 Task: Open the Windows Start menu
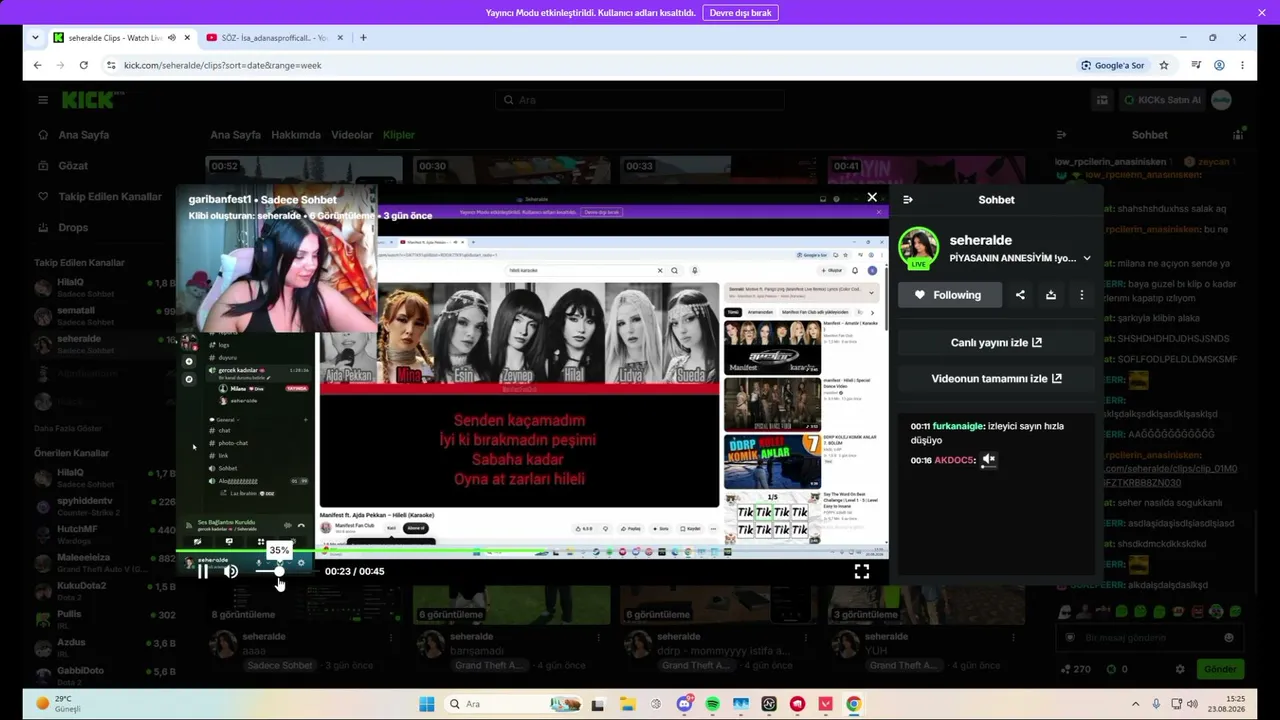coord(427,704)
